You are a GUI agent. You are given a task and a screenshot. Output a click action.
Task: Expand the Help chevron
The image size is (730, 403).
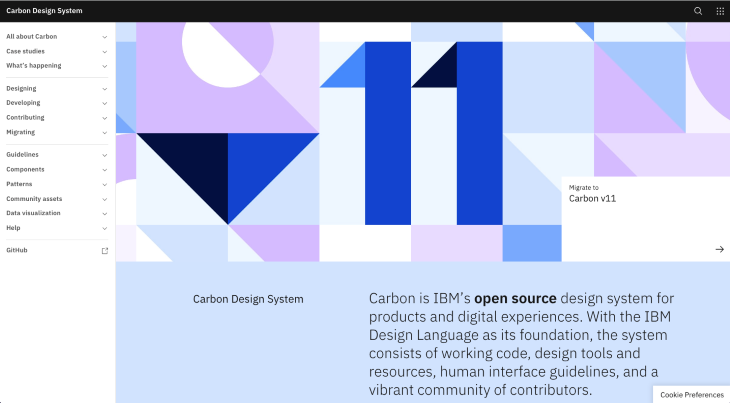[105, 228]
